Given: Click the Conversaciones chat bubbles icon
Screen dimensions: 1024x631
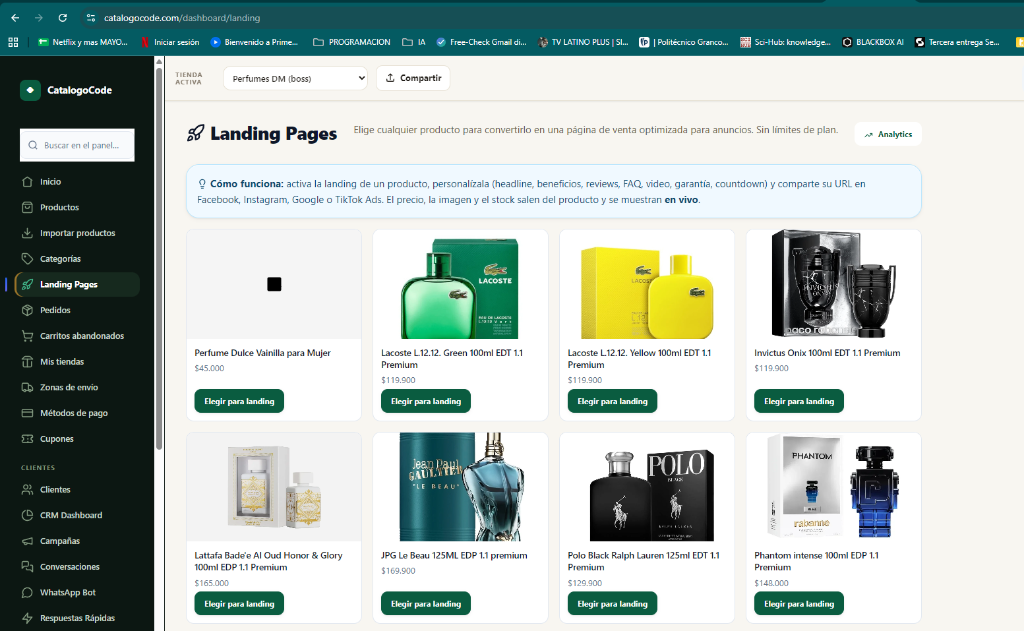Looking at the screenshot, I should 27,566.
